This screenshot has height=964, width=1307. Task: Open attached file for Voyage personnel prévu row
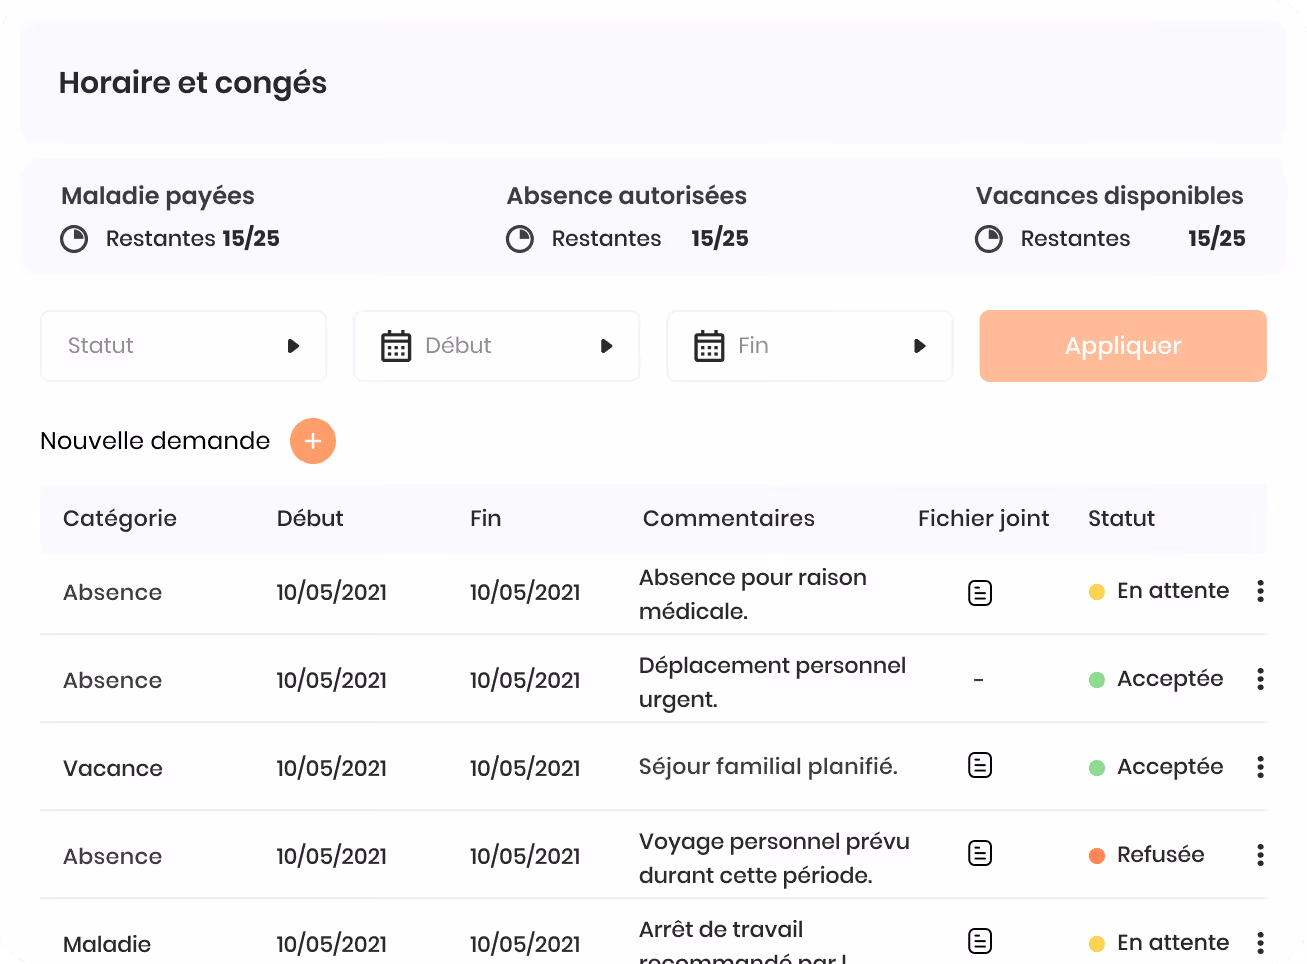980,853
